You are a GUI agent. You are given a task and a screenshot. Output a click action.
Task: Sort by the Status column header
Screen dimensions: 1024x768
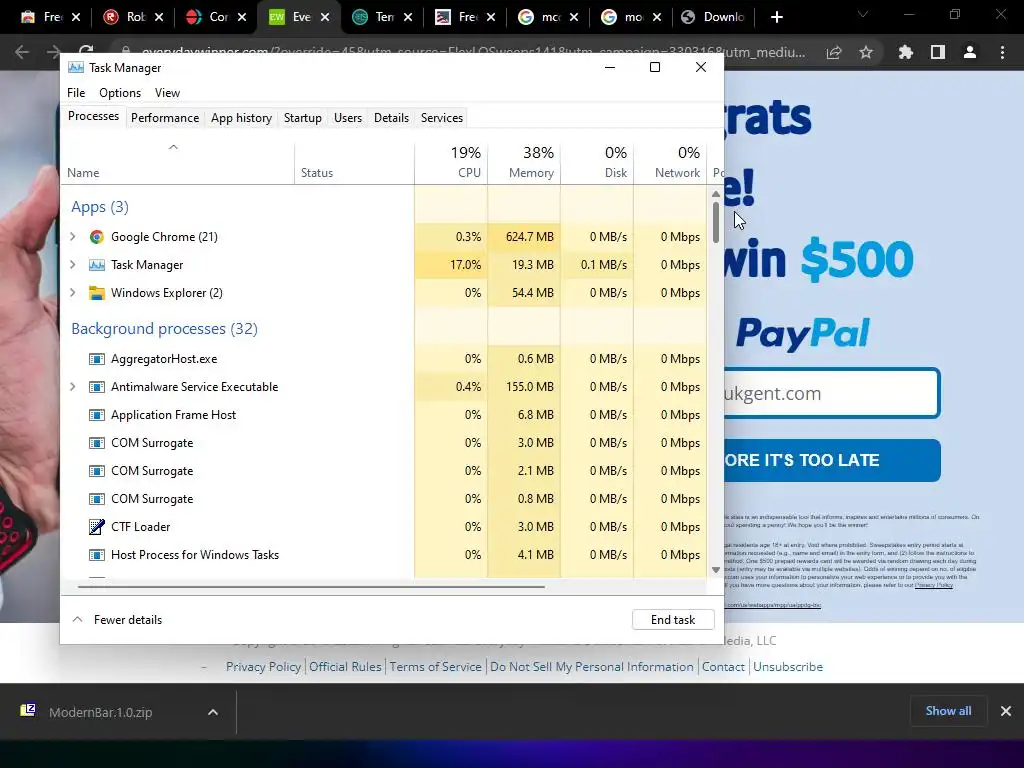point(355,163)
